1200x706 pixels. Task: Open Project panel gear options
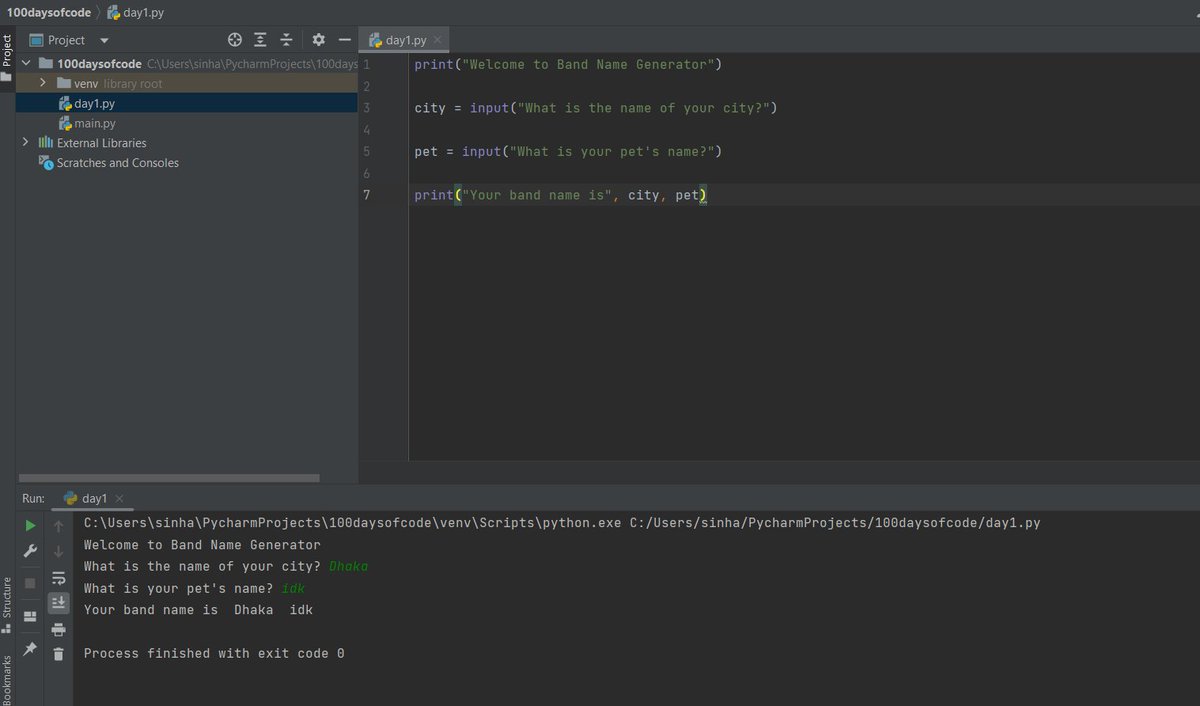coord(319,40)
